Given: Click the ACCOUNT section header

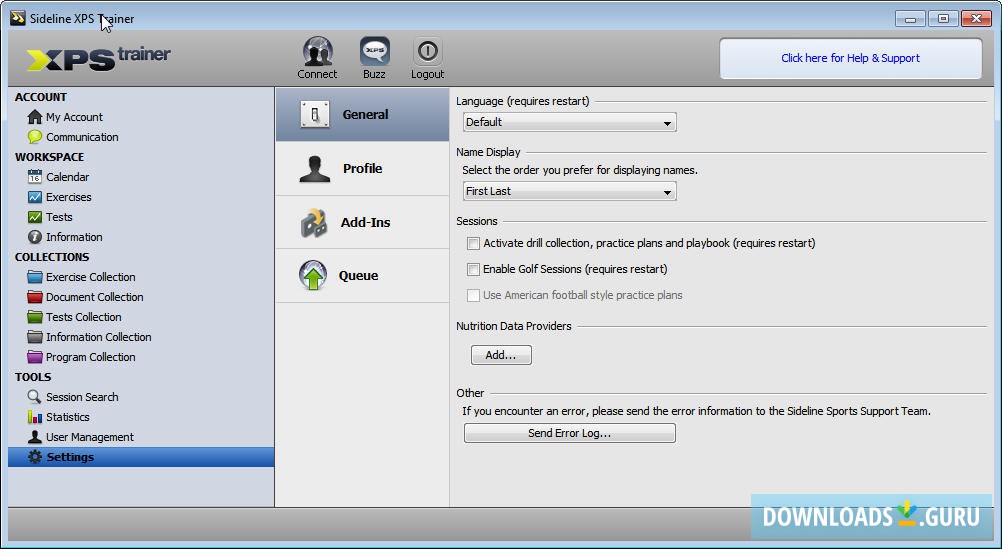Looking at the screenshot, I should [41, 97].
